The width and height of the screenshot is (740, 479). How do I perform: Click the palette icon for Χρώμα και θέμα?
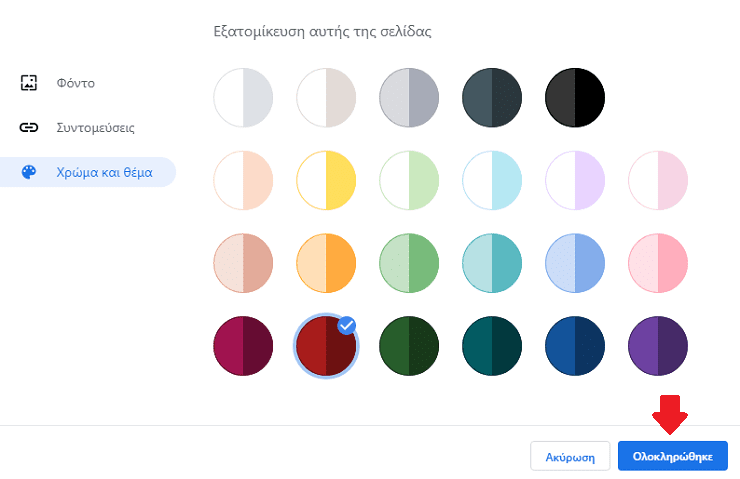[29, 172]
